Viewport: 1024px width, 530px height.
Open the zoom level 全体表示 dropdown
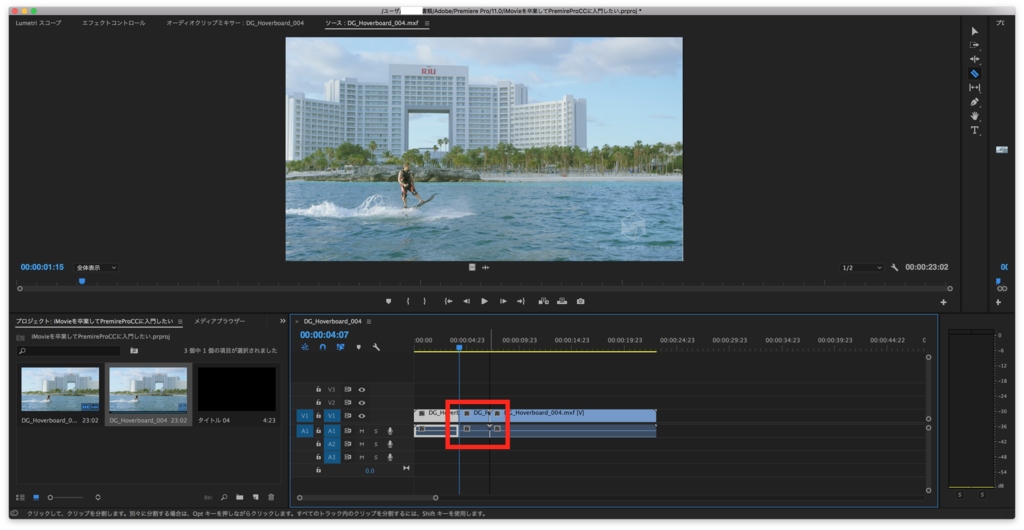pos(96,268)
